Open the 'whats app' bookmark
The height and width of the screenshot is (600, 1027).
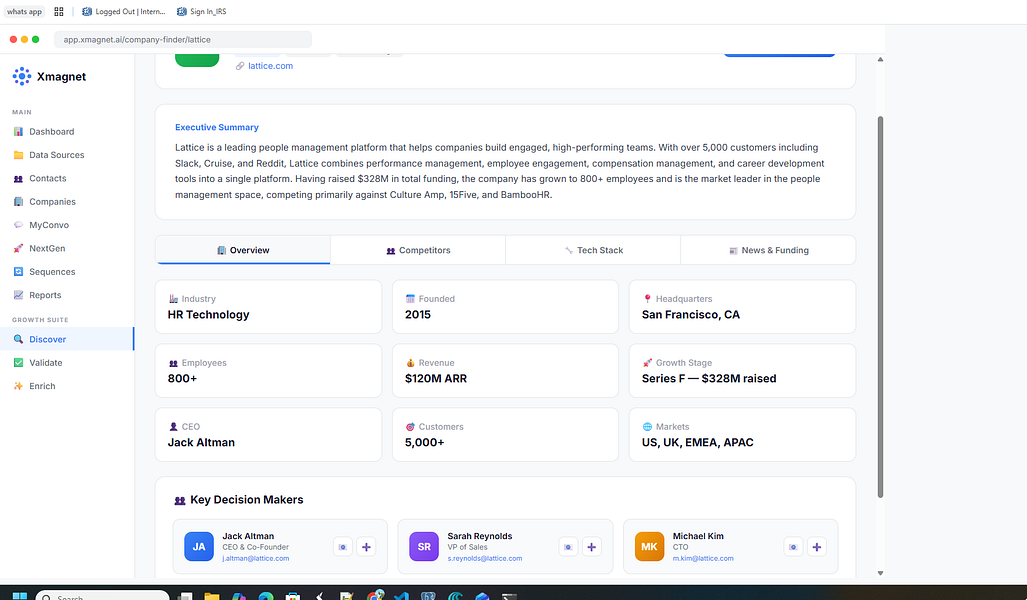24,12
